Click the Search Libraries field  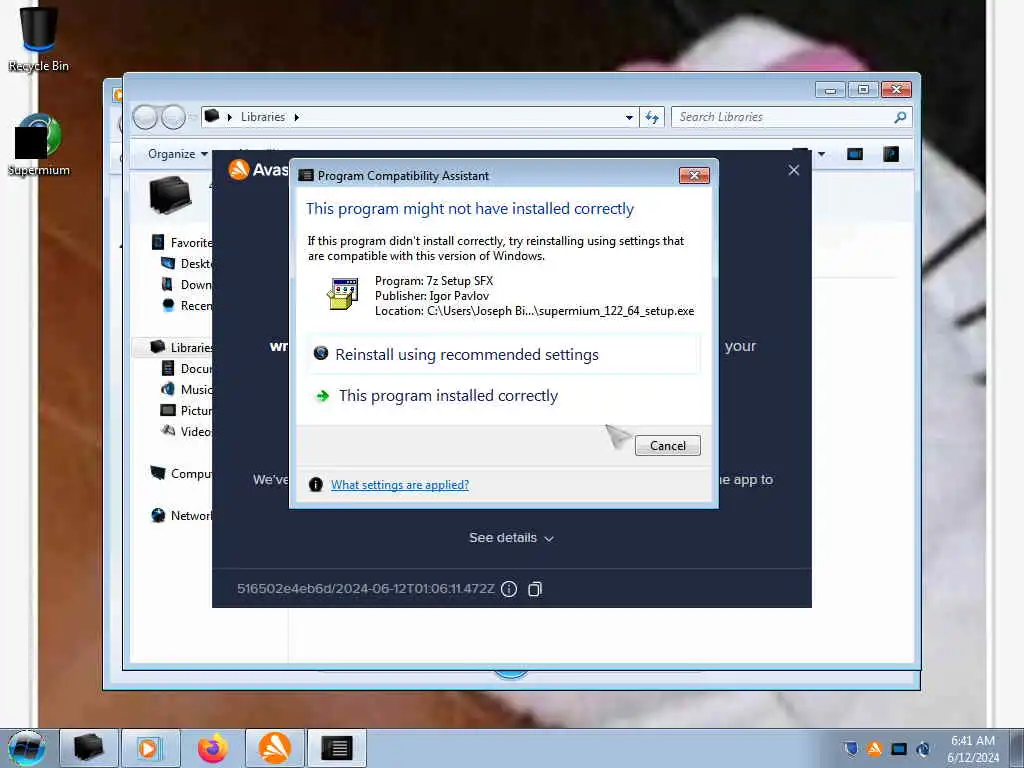[x=782, y=117]
